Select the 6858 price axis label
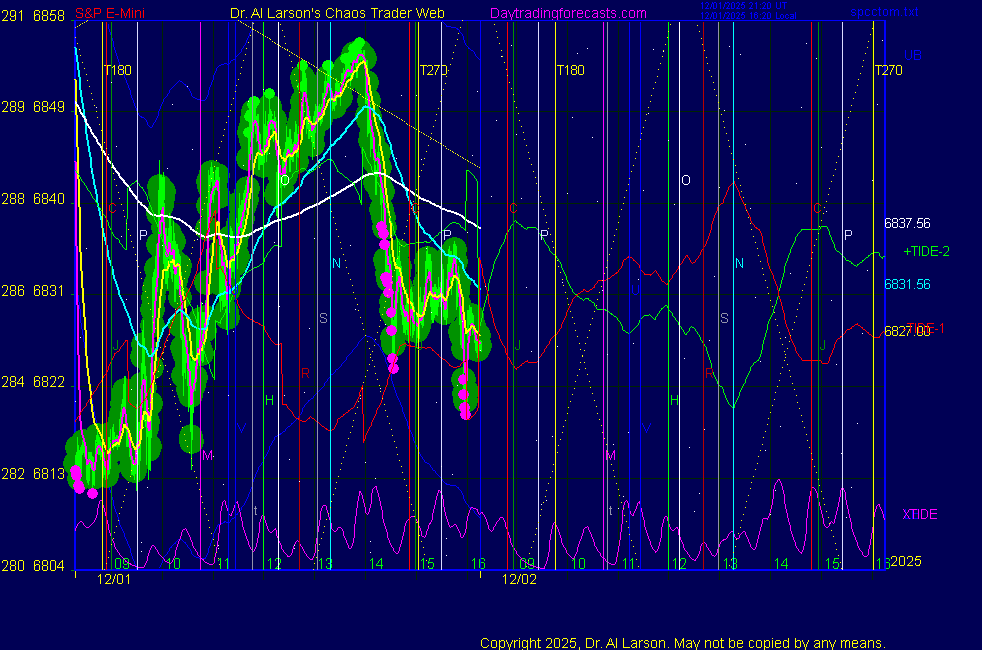This screenshot has height=650, width=982. click(49, 16)
